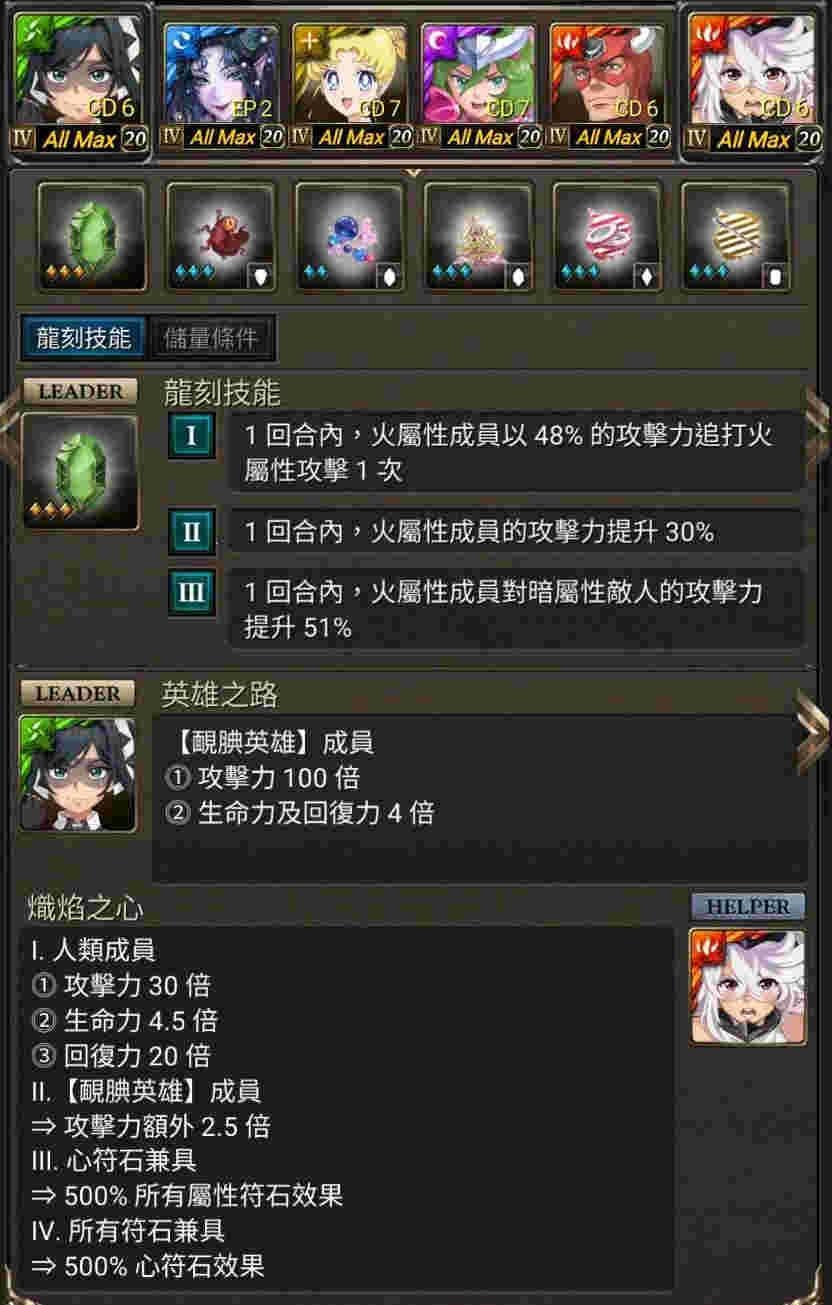
Task: Select dragon craft skill level II
Action: (191, 530)
